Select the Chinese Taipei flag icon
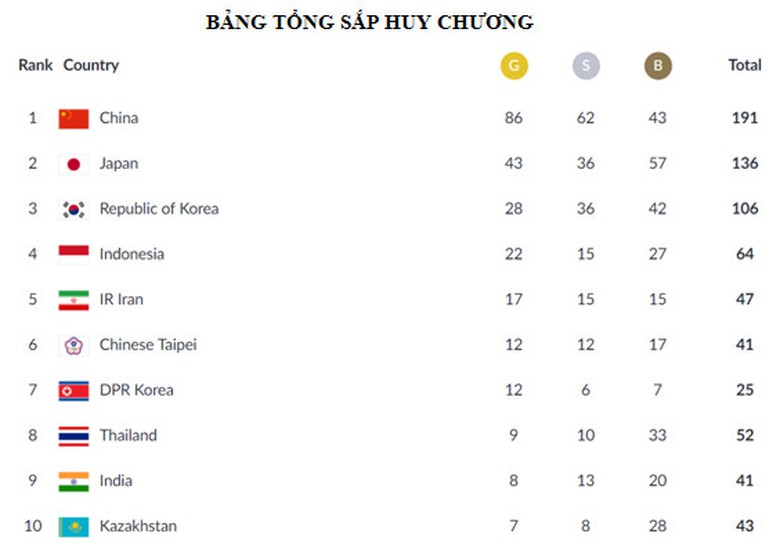This screenshot has width=780, height=548. point(73,345)
